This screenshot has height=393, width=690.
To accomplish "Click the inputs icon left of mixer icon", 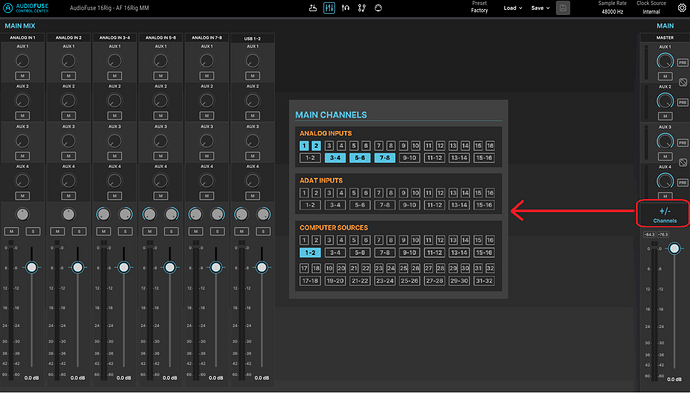I will pyautogui.click(x=313, y=8).
